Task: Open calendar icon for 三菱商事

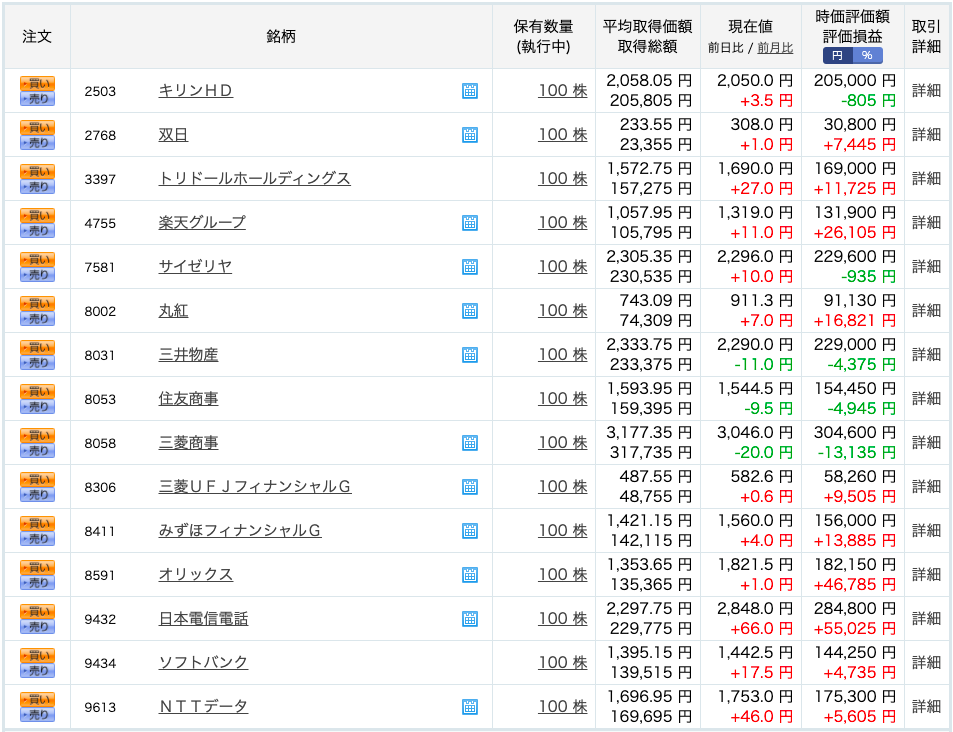Action: (470, 443)
